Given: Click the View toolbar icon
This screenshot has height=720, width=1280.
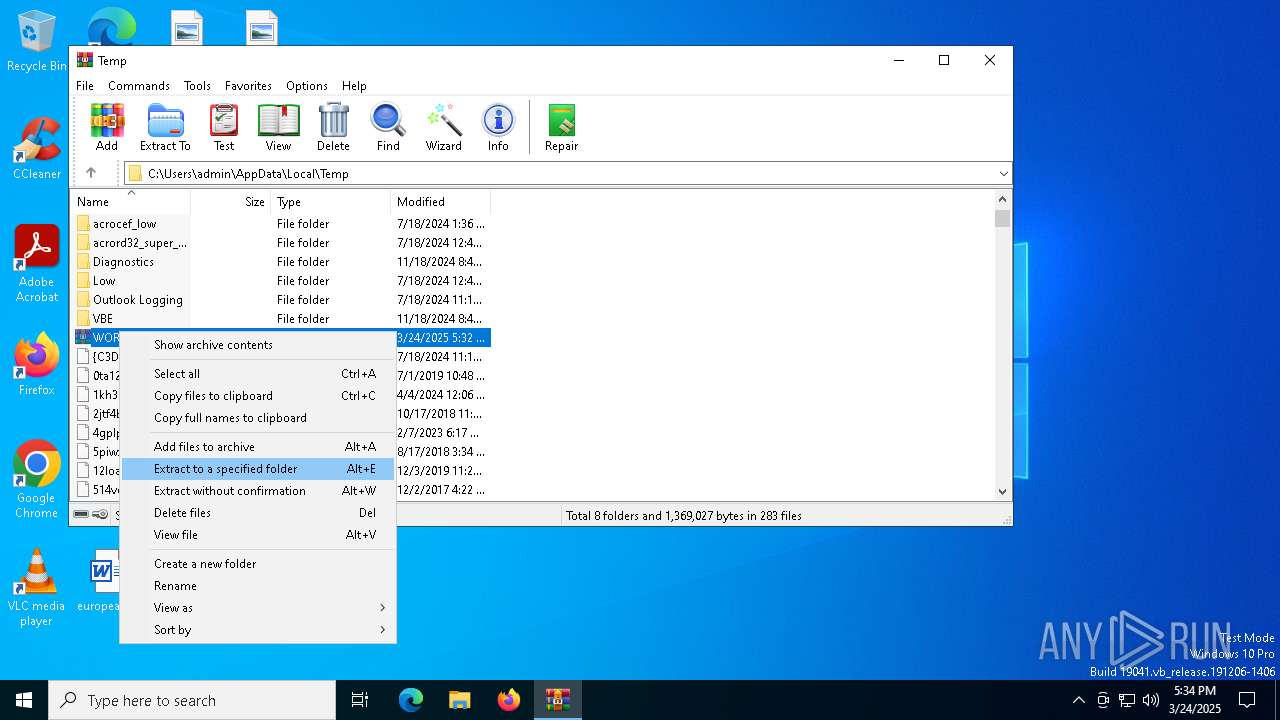Looking at the screenshot, I should coord(278,127).
